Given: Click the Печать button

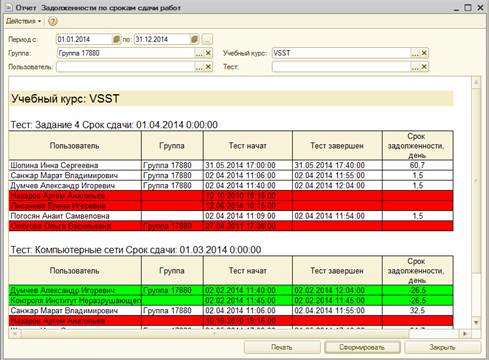Looking at the screenshot, I should coord(282,347).
